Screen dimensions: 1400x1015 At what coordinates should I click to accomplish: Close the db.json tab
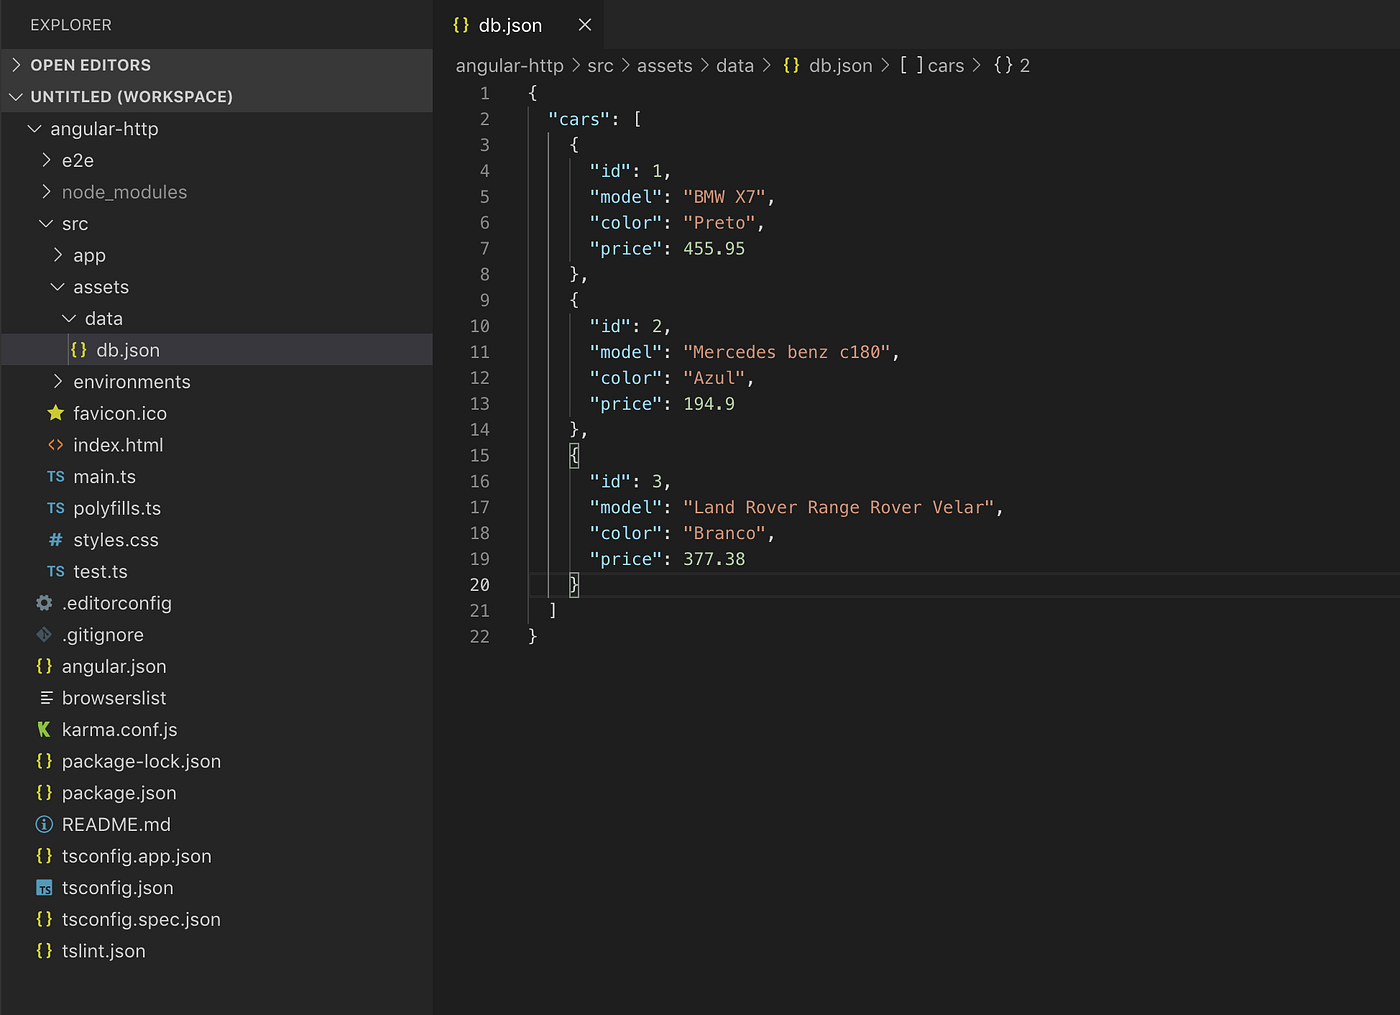pos(585,25)
